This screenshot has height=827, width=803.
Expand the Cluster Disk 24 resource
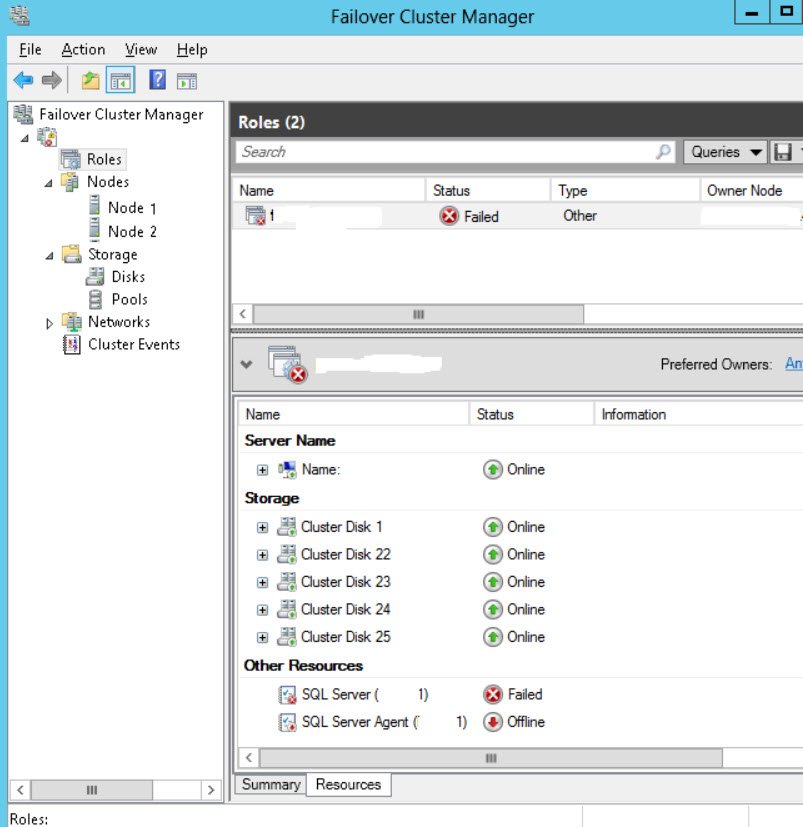[x=262, y=610]
